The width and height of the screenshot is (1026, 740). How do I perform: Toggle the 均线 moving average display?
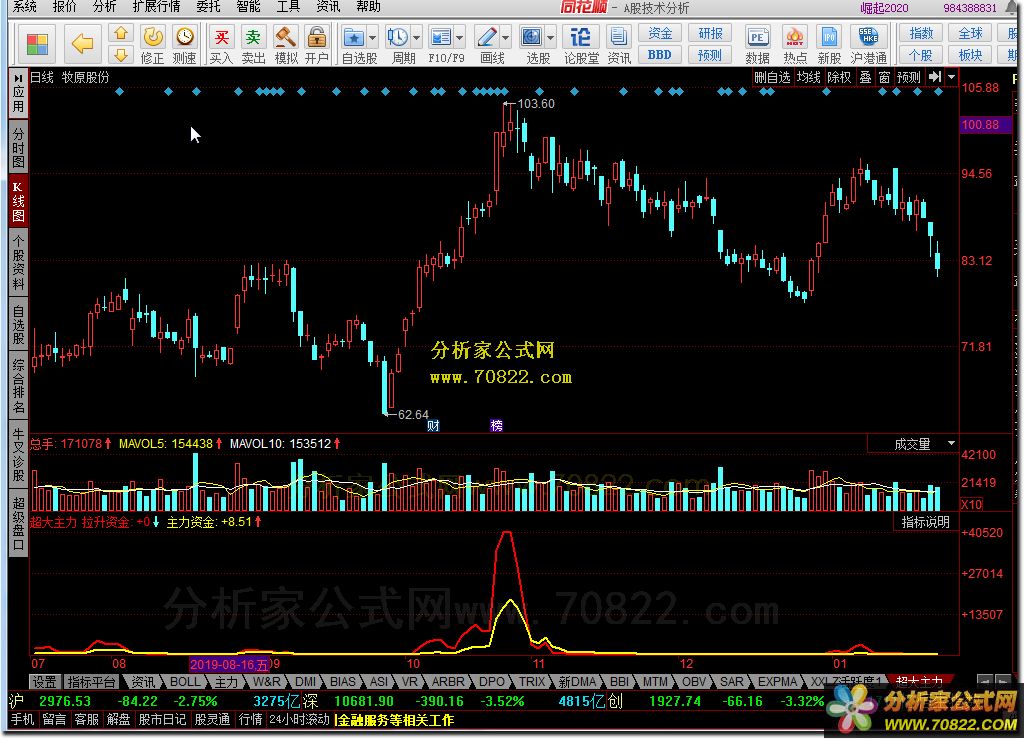coord(809,77)
